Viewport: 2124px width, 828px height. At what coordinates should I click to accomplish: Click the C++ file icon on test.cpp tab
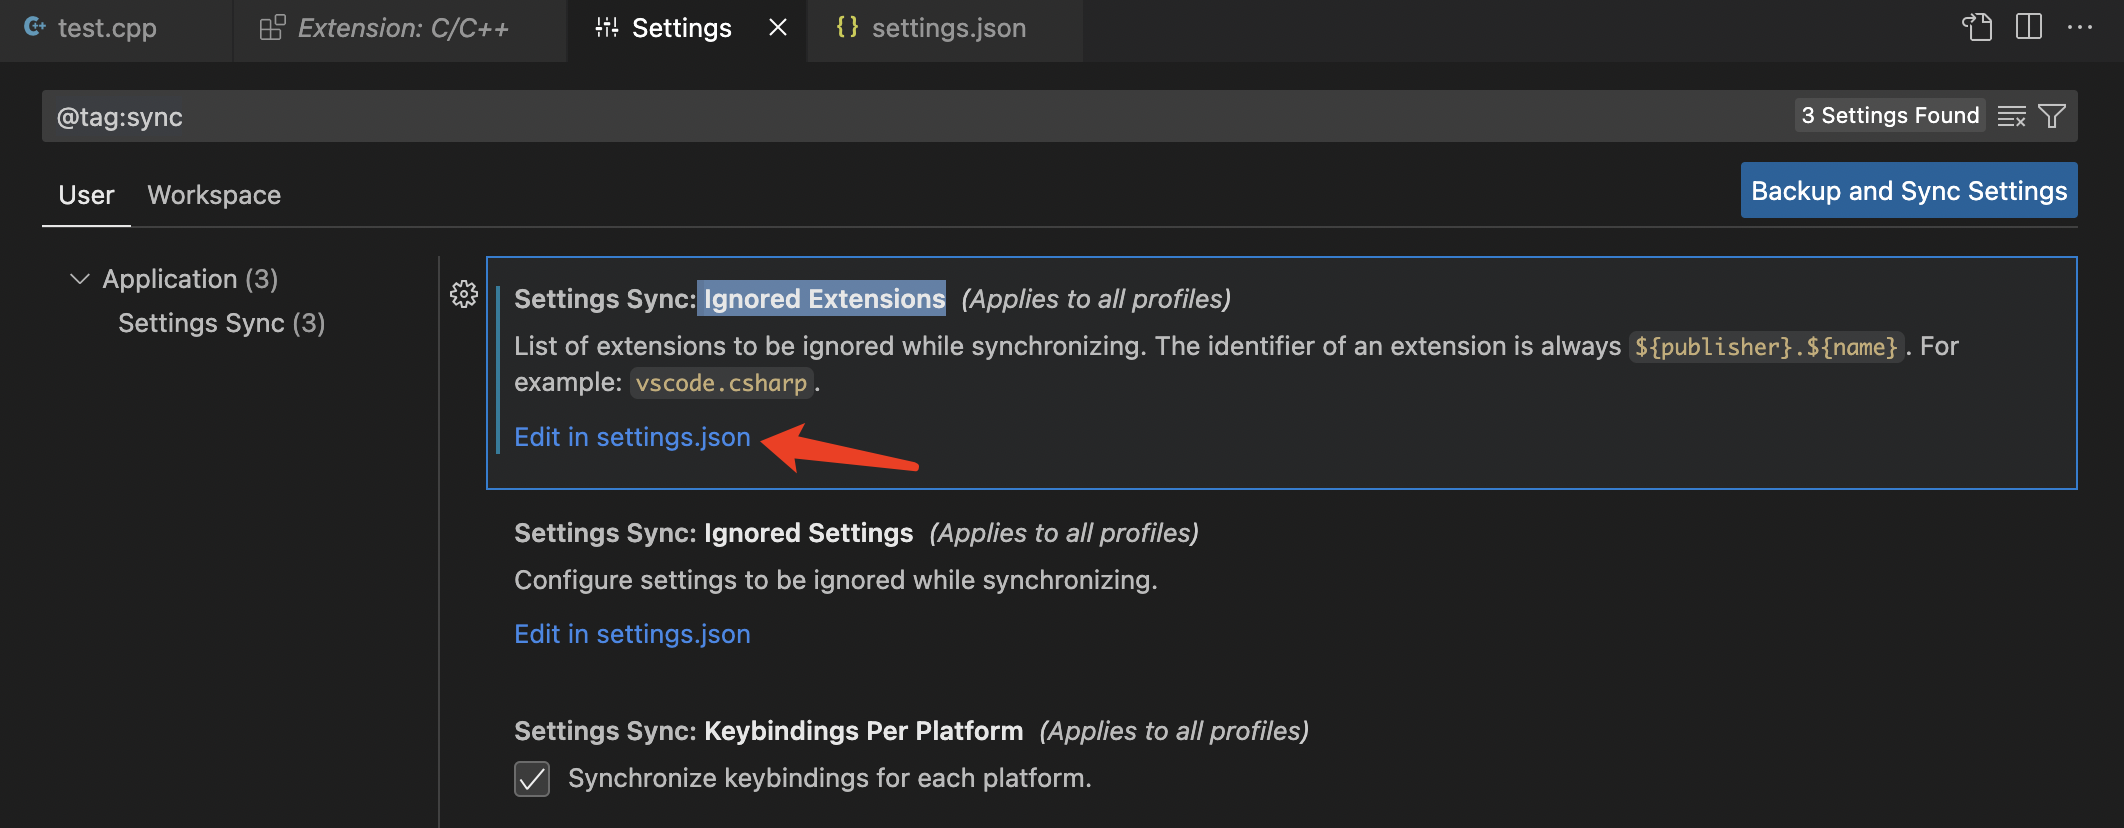pos(35,27)
